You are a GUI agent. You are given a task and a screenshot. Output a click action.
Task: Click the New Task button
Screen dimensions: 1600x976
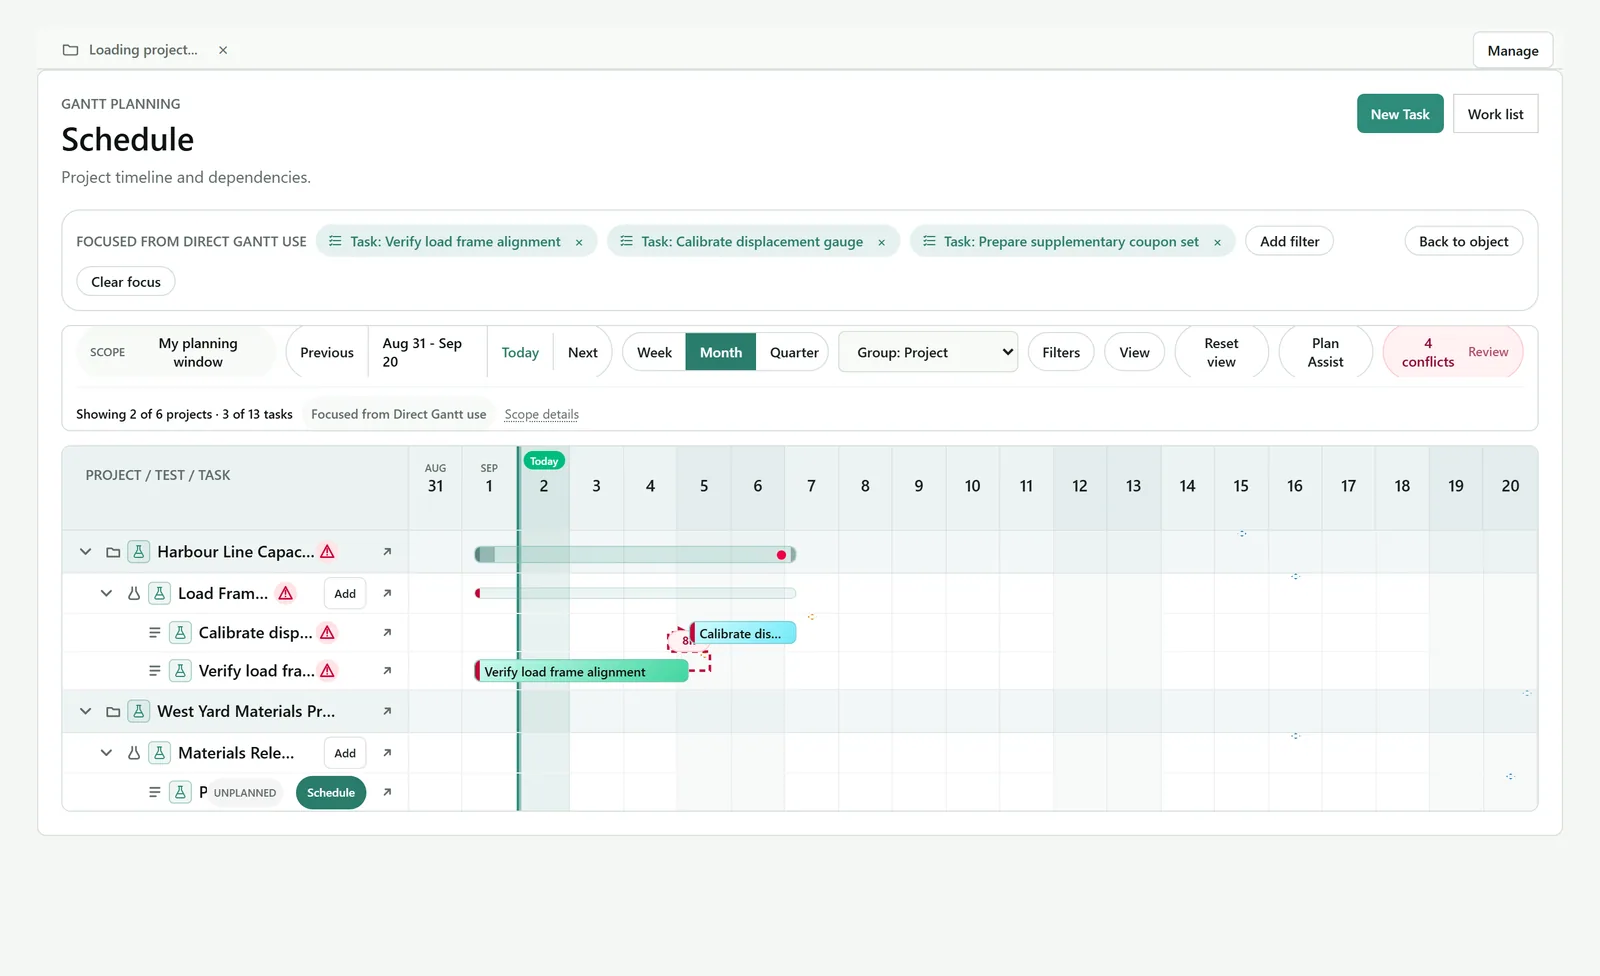(1400, 114)
